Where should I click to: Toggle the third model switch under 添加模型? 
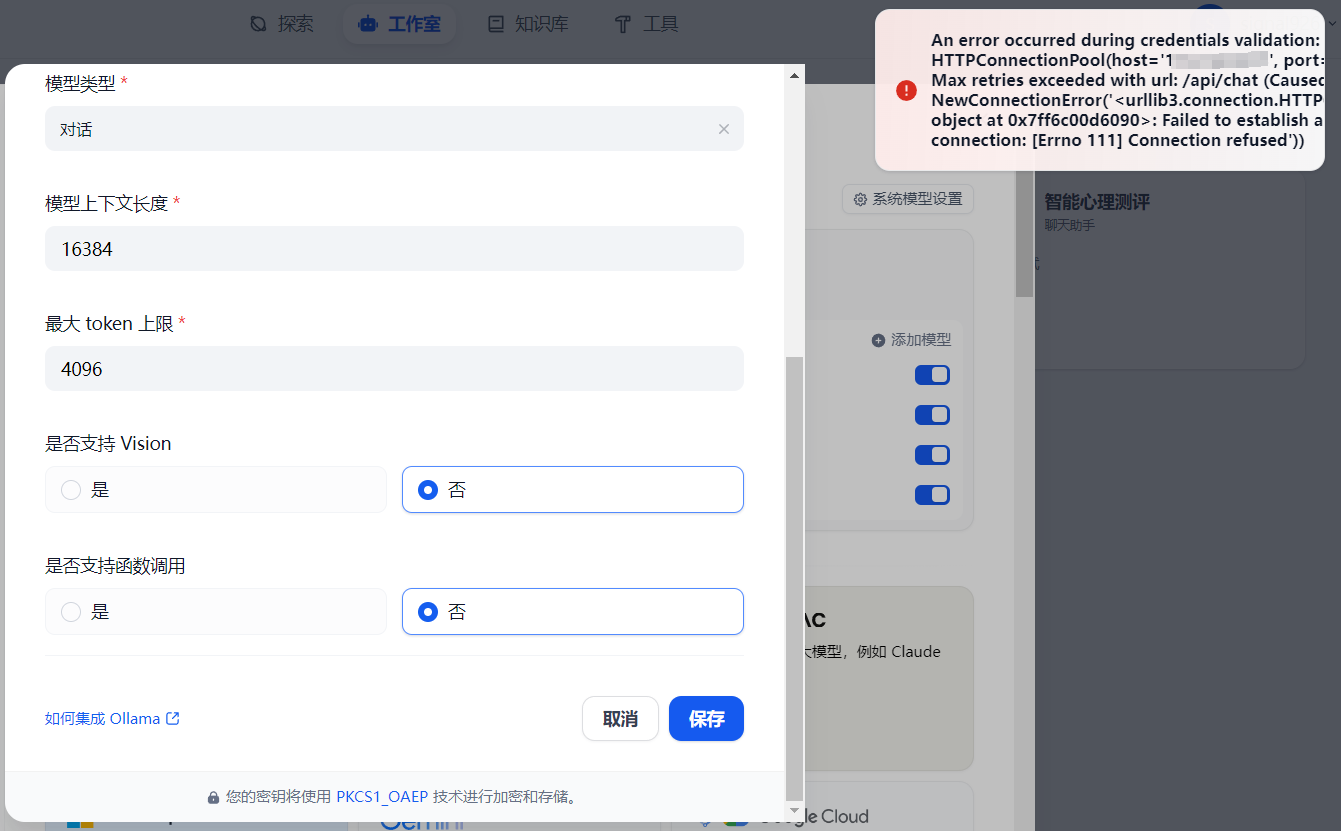click(932, 455)
